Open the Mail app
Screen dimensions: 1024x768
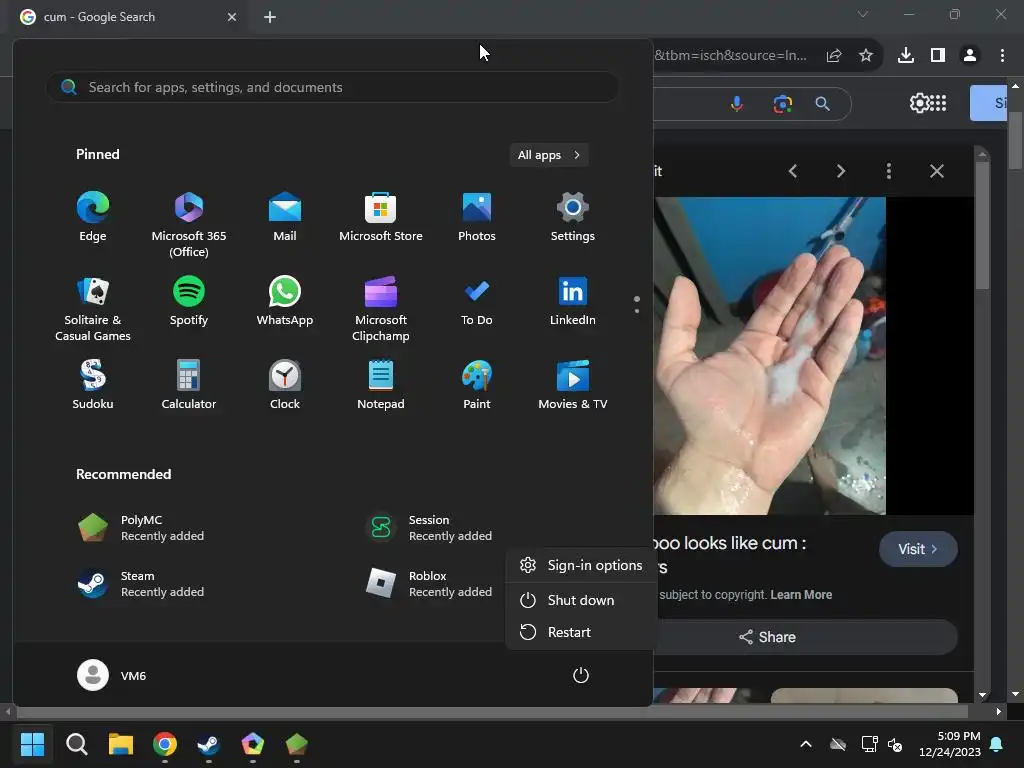pos(285,217)
